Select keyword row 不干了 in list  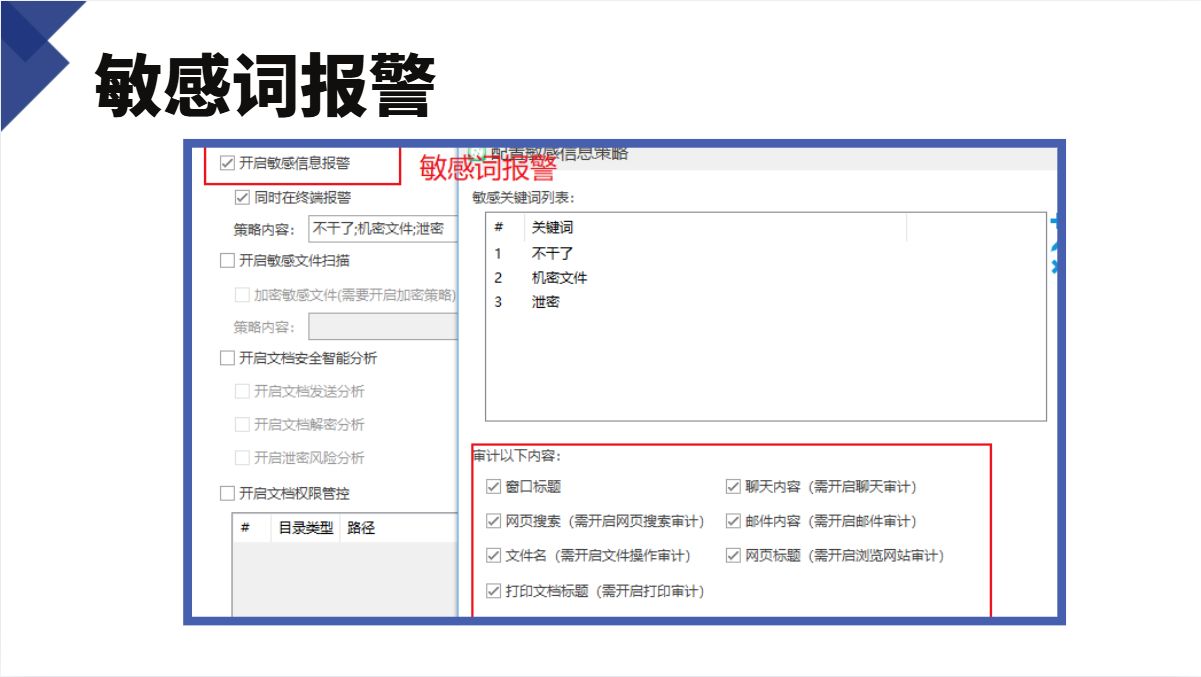[x=553, y=254]
